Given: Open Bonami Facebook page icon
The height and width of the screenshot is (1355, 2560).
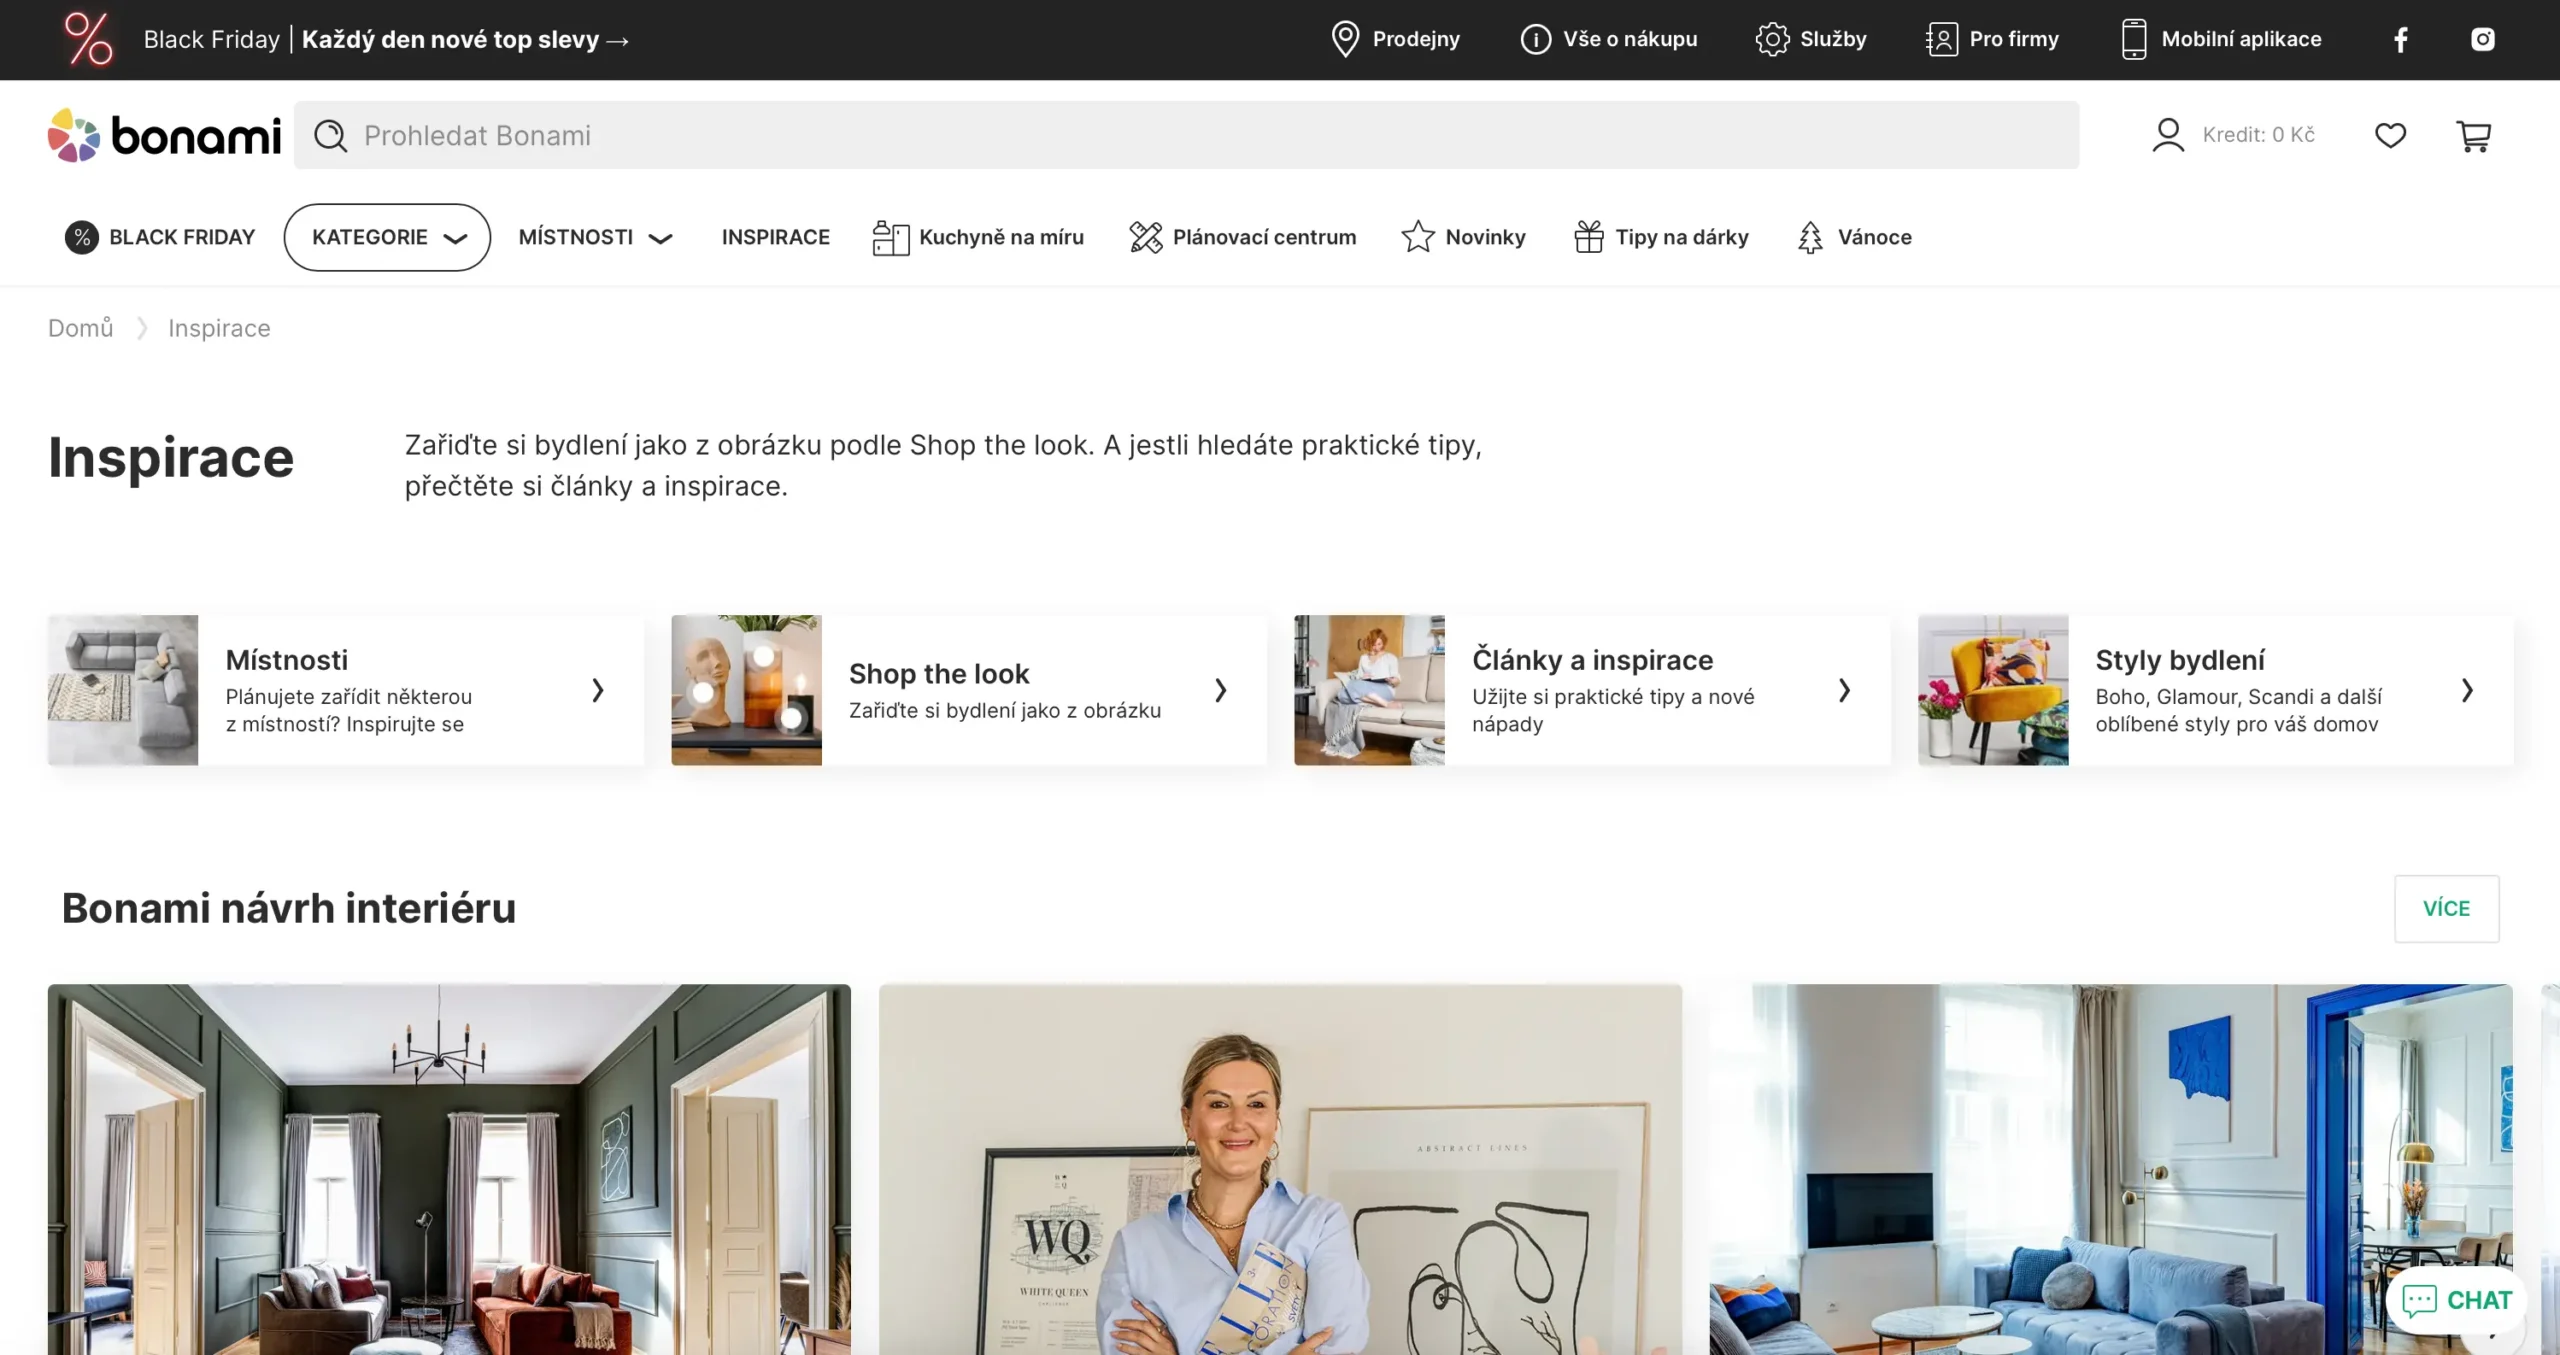Looking at the screenshot, I should [x=2400, y=40].
